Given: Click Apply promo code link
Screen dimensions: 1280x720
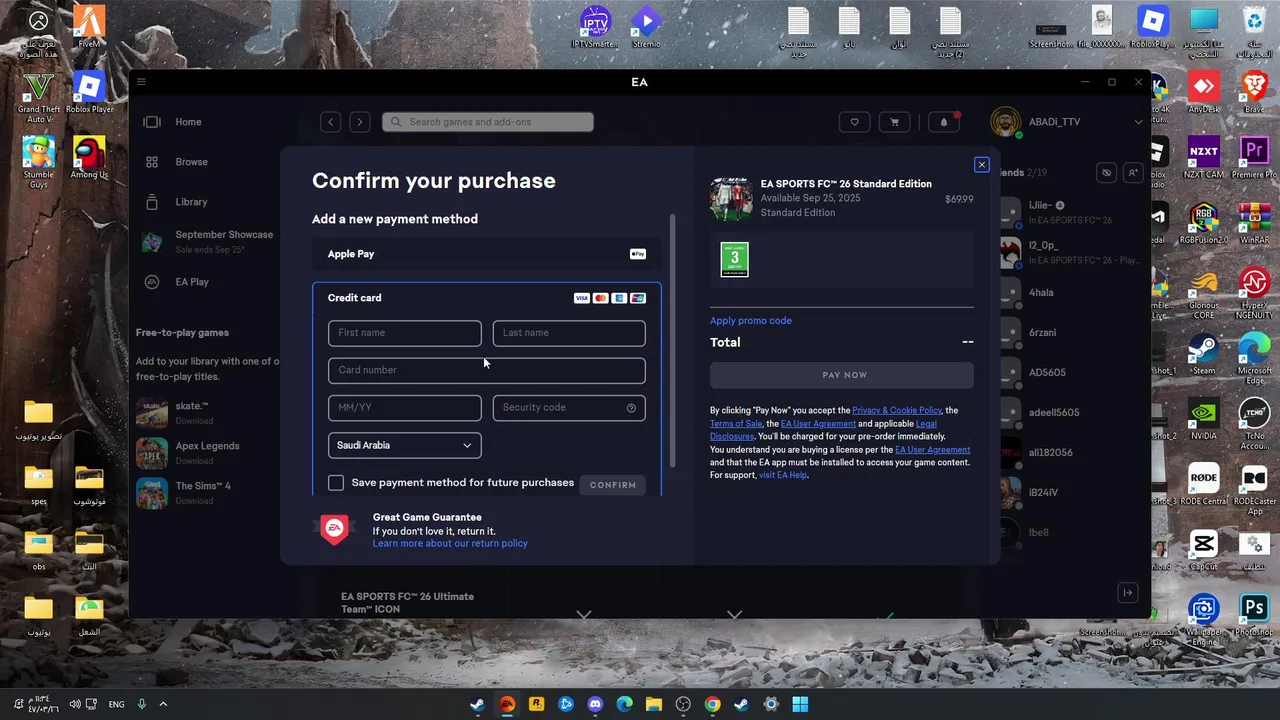Looking at the screenshot, I should point(751,321).
